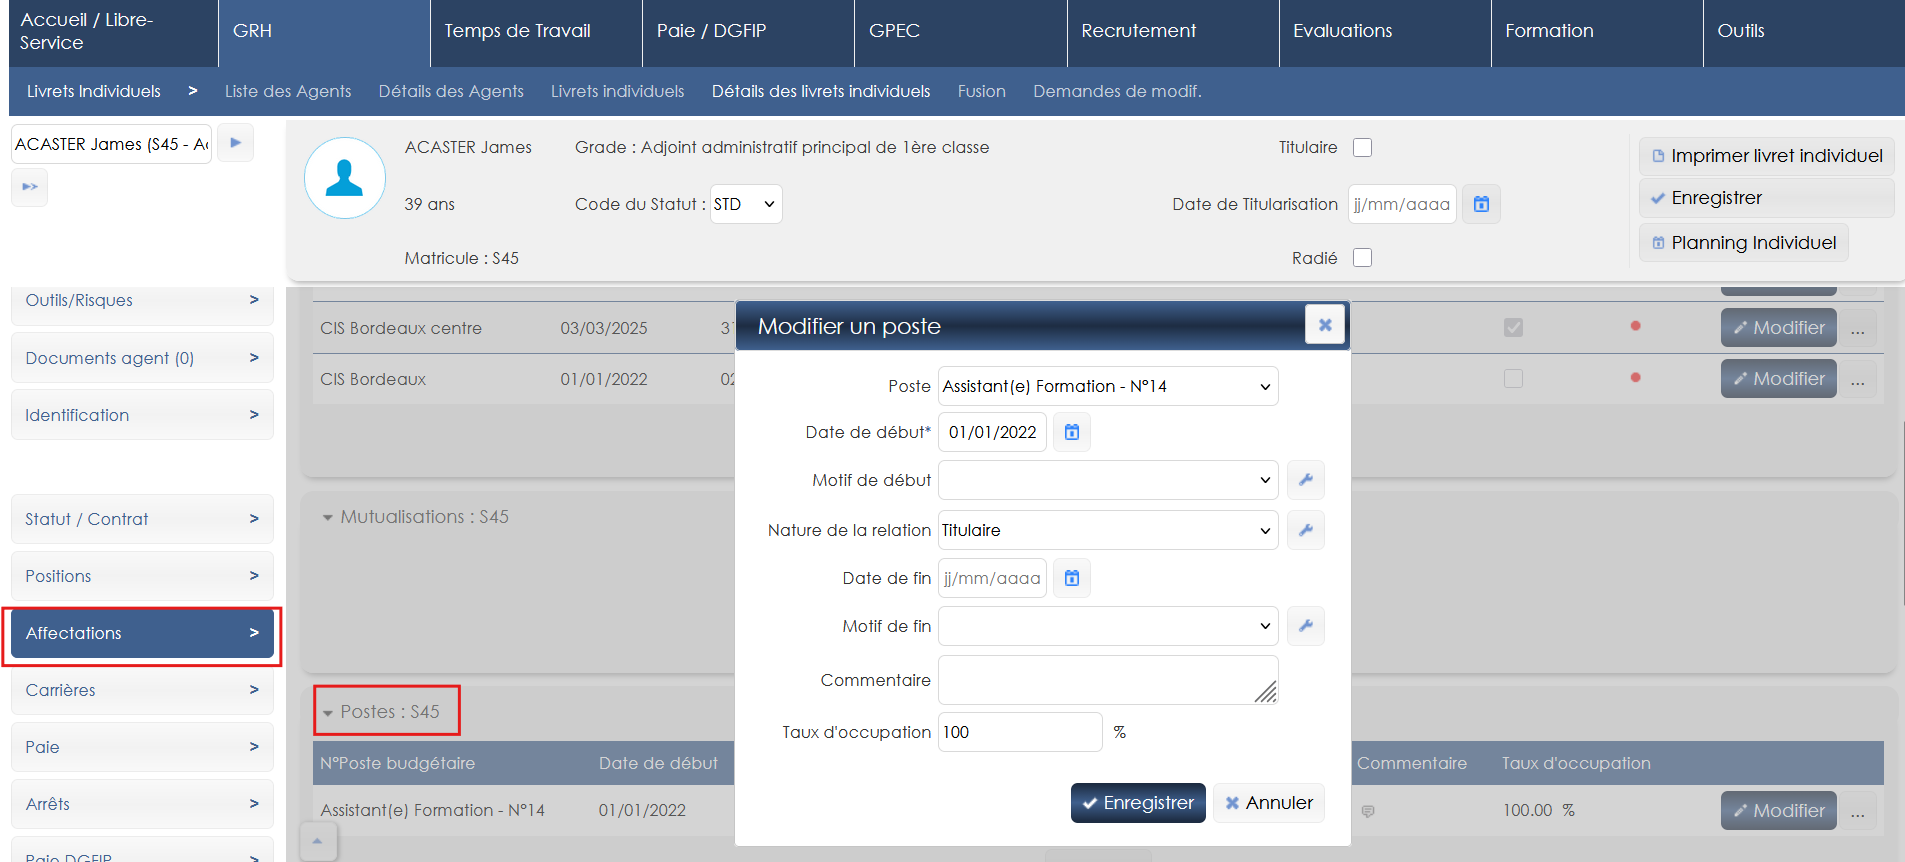Collapse the Postes : S45 section
Screen dimensions: 1905x862
[x=328, y=712]
